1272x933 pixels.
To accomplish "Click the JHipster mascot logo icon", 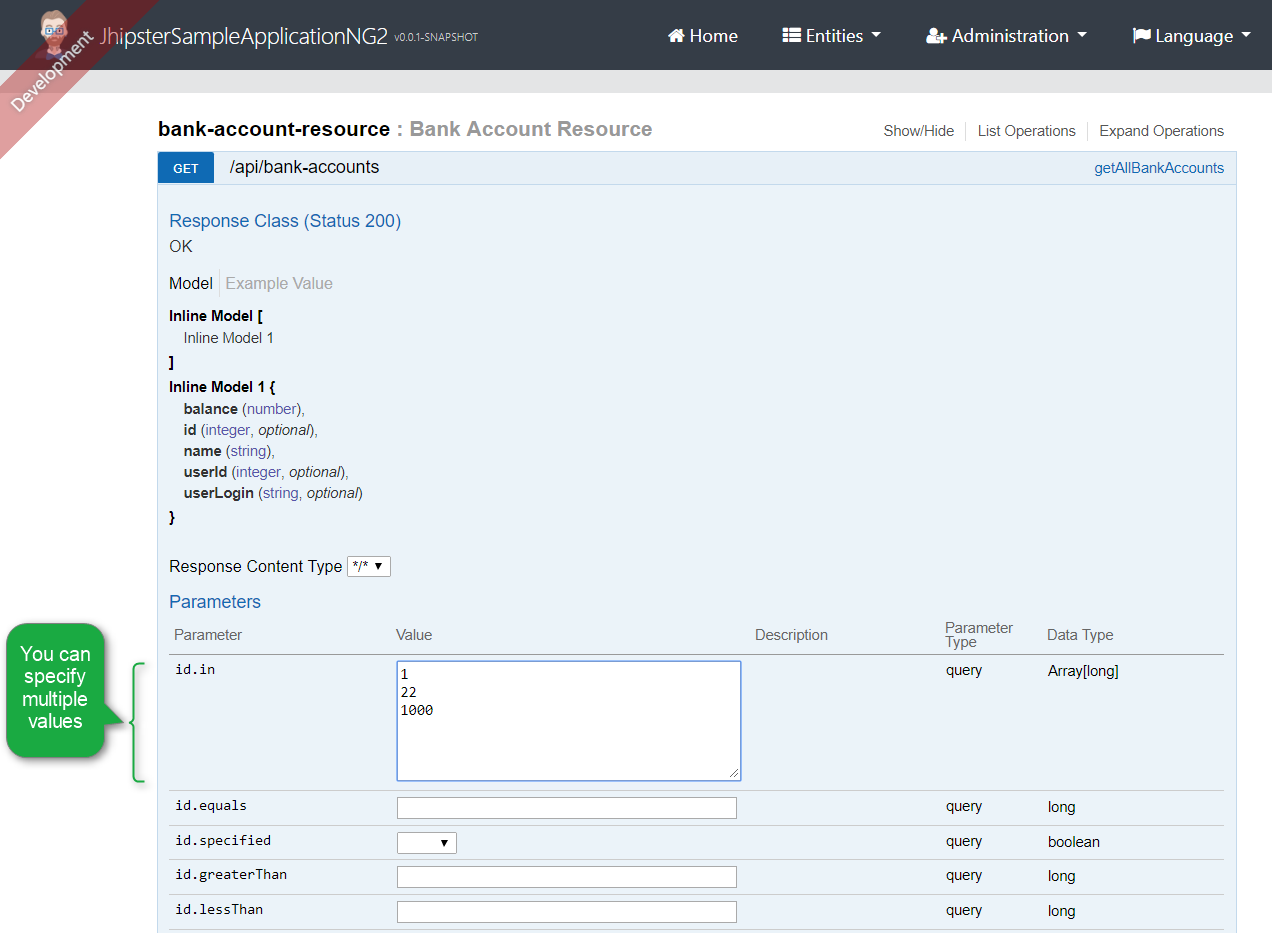I will click(56, 36).
